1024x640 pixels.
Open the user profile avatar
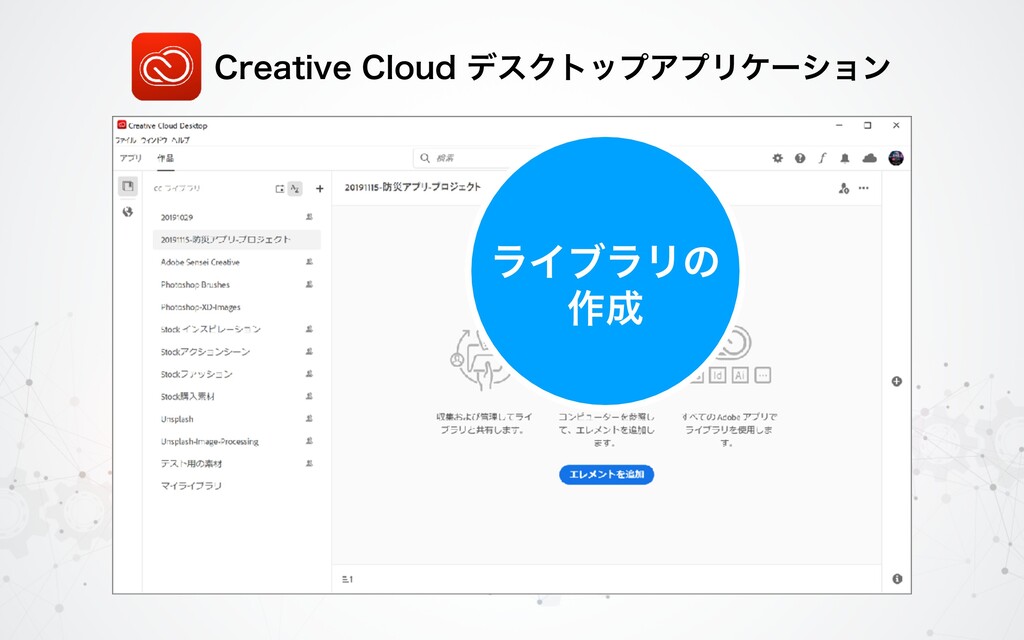tap(896, 158)
